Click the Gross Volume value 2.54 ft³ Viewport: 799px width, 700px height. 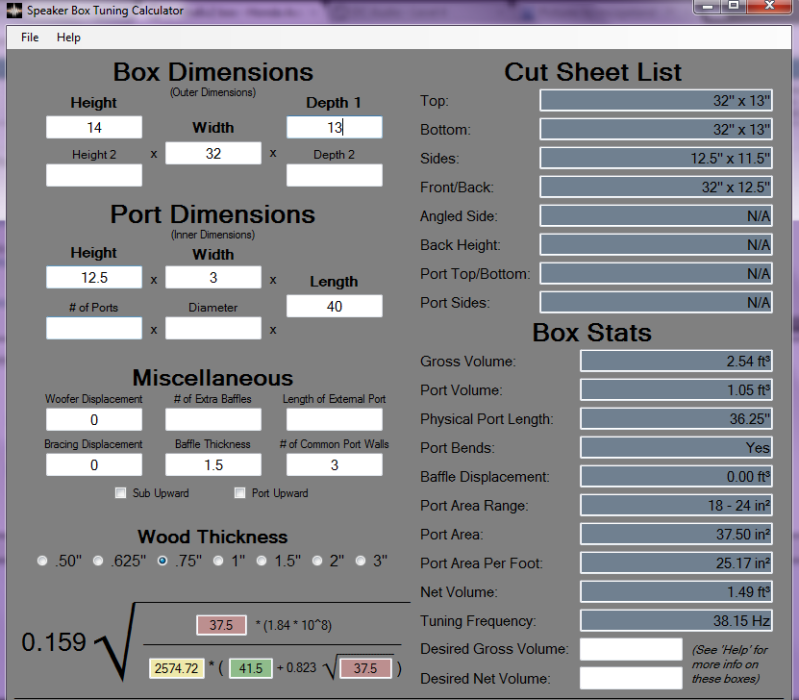676,361
